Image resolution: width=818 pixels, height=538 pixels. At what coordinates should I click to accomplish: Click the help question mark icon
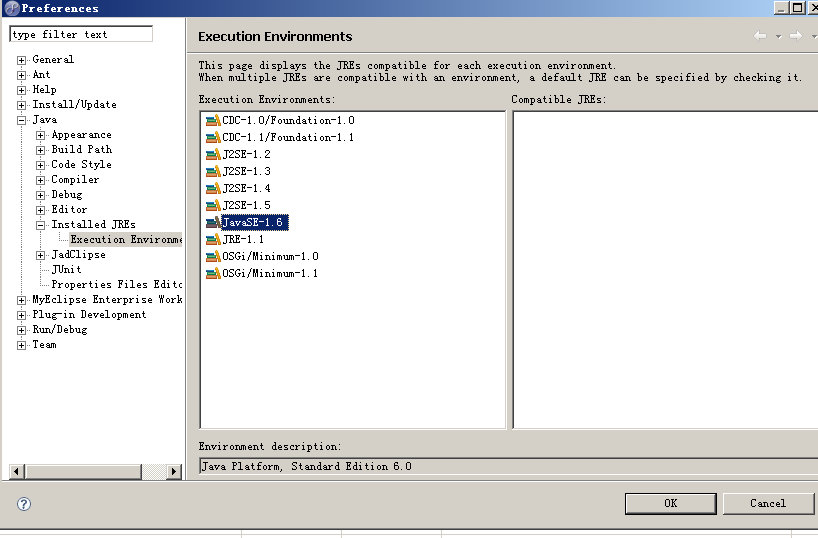pyautogui.click(x=24, y=504)
